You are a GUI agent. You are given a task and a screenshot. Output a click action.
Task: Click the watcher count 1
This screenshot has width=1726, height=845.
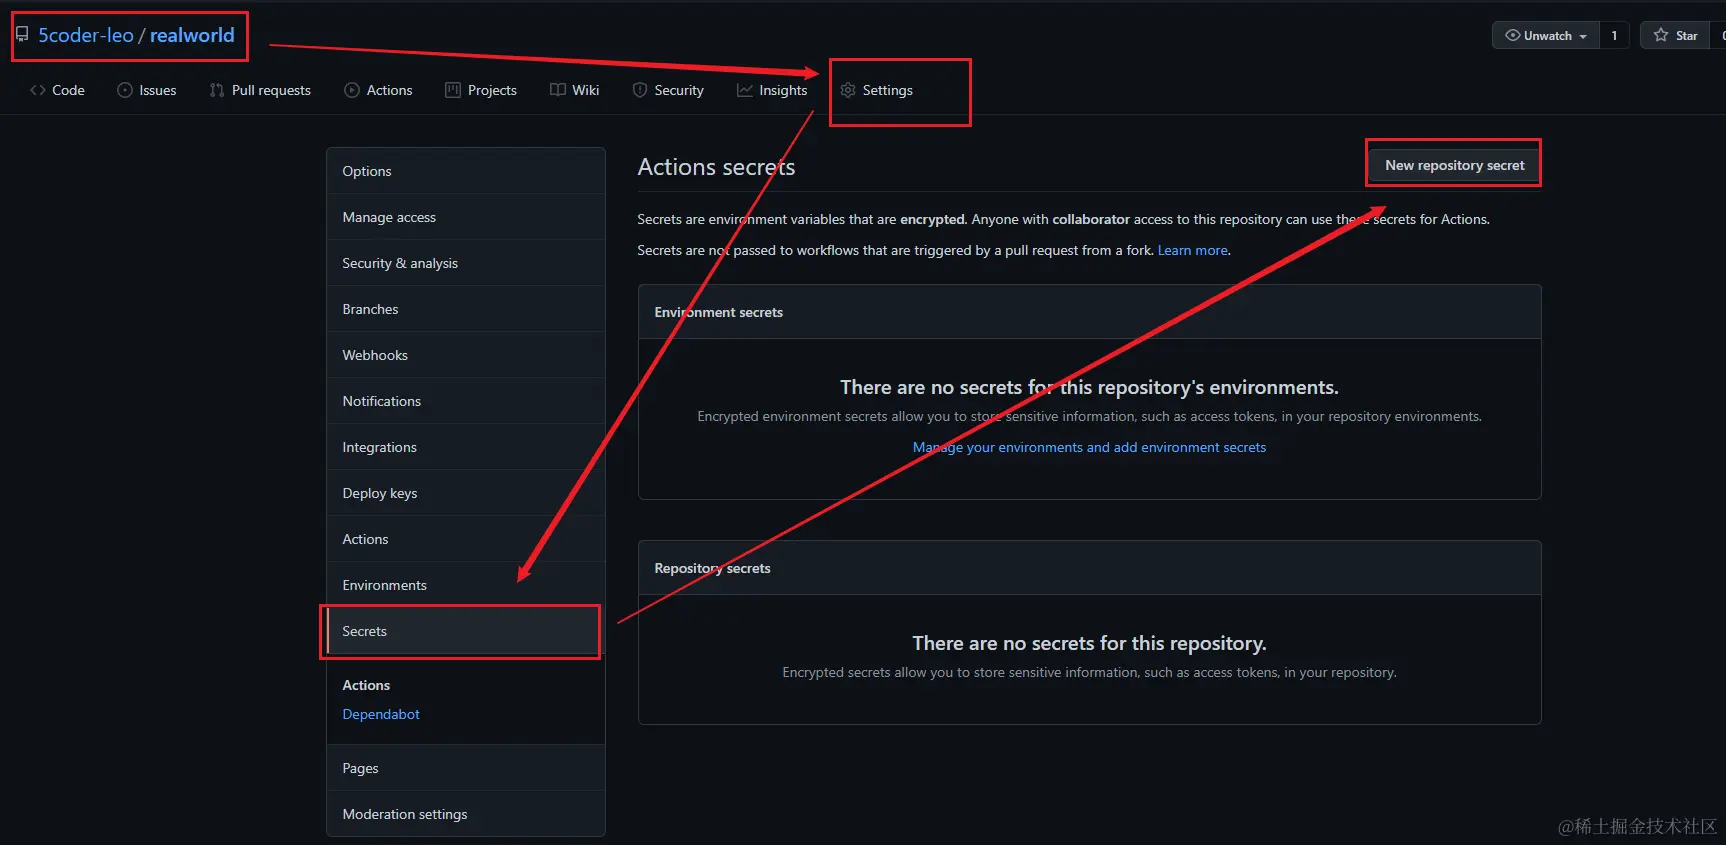tap(1614, 35)
